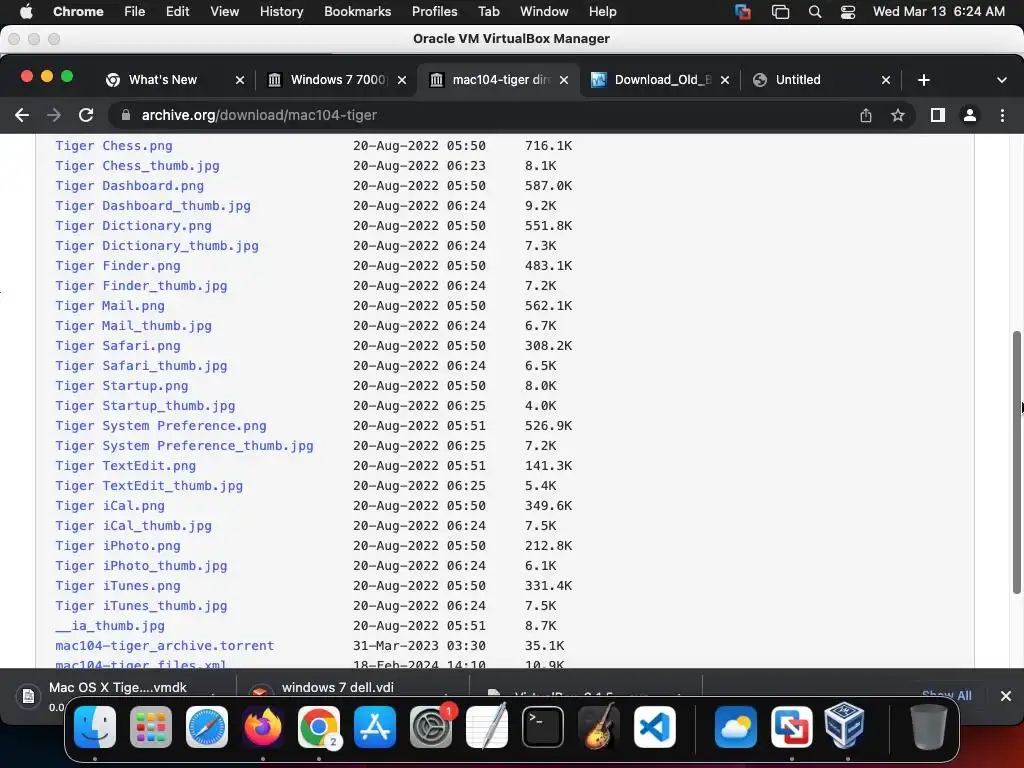This screenshot has height=768, width=1024.
Task: Launch Terminal from the Dock
Action: (x=543, y=727)
